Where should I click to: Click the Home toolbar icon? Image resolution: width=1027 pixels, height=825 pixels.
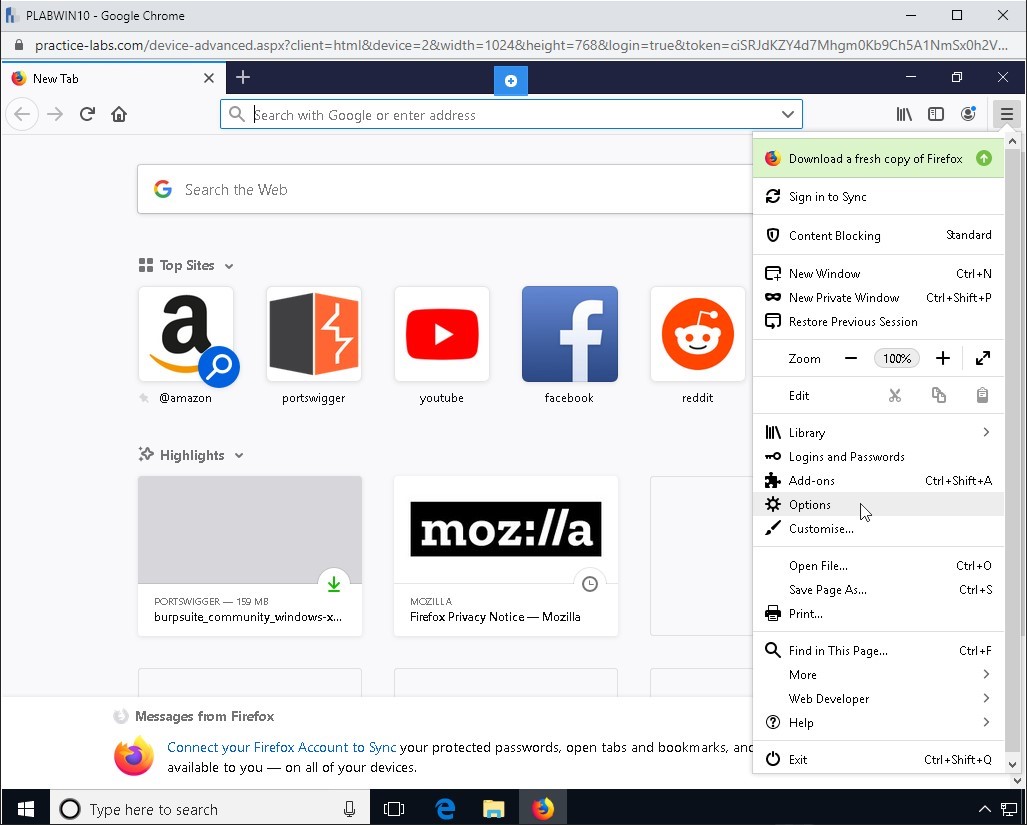tap(118, 114)
